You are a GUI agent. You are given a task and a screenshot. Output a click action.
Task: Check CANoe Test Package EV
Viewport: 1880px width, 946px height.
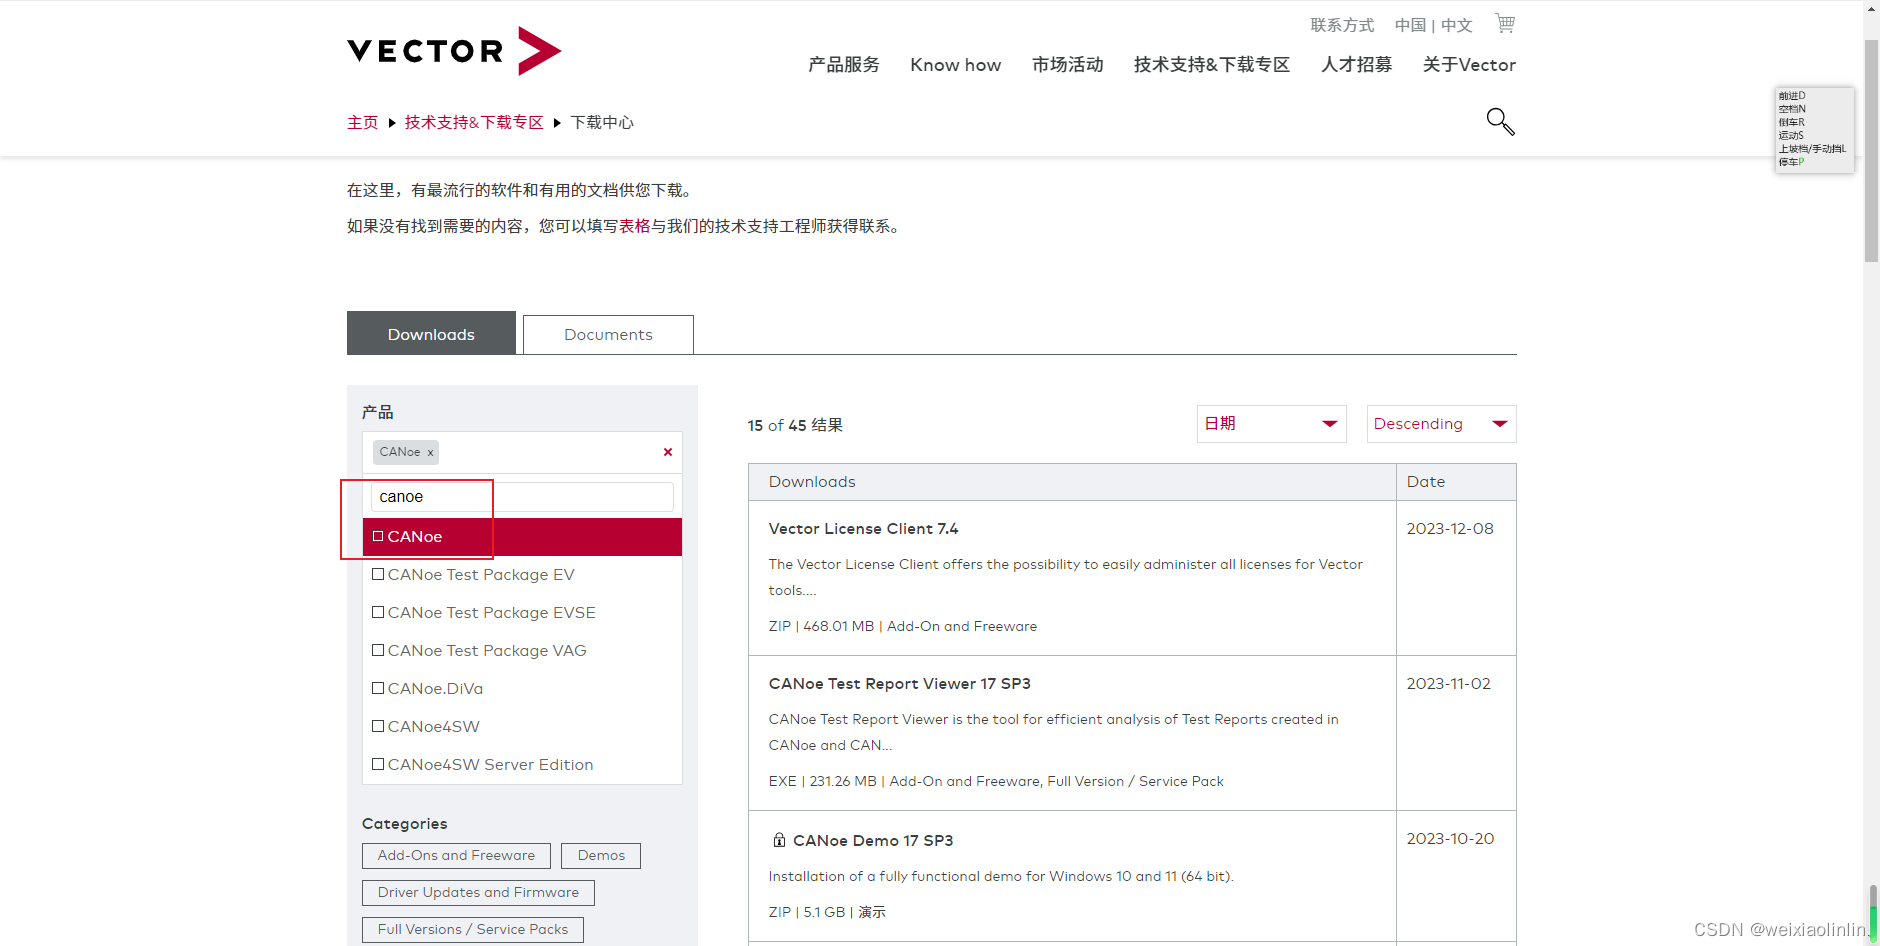(378, 574)
